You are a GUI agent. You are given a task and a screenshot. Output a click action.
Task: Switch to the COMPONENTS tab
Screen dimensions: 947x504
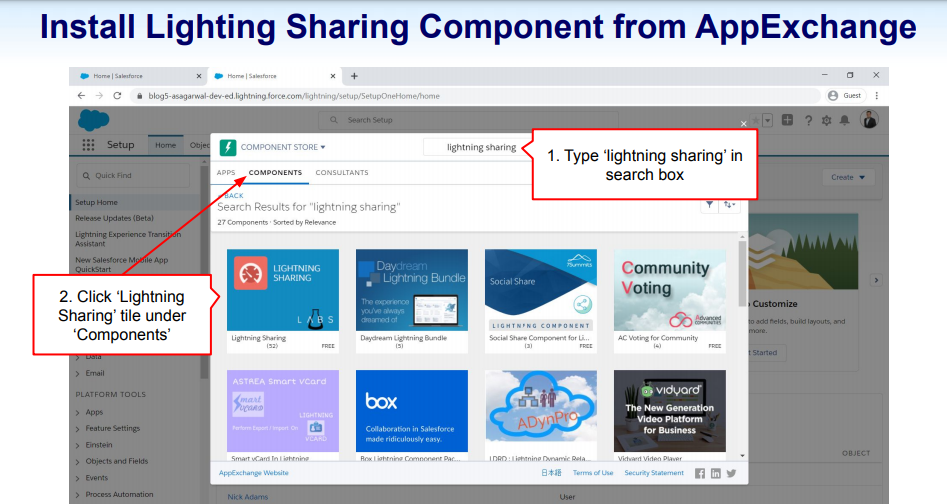[275, 173]
